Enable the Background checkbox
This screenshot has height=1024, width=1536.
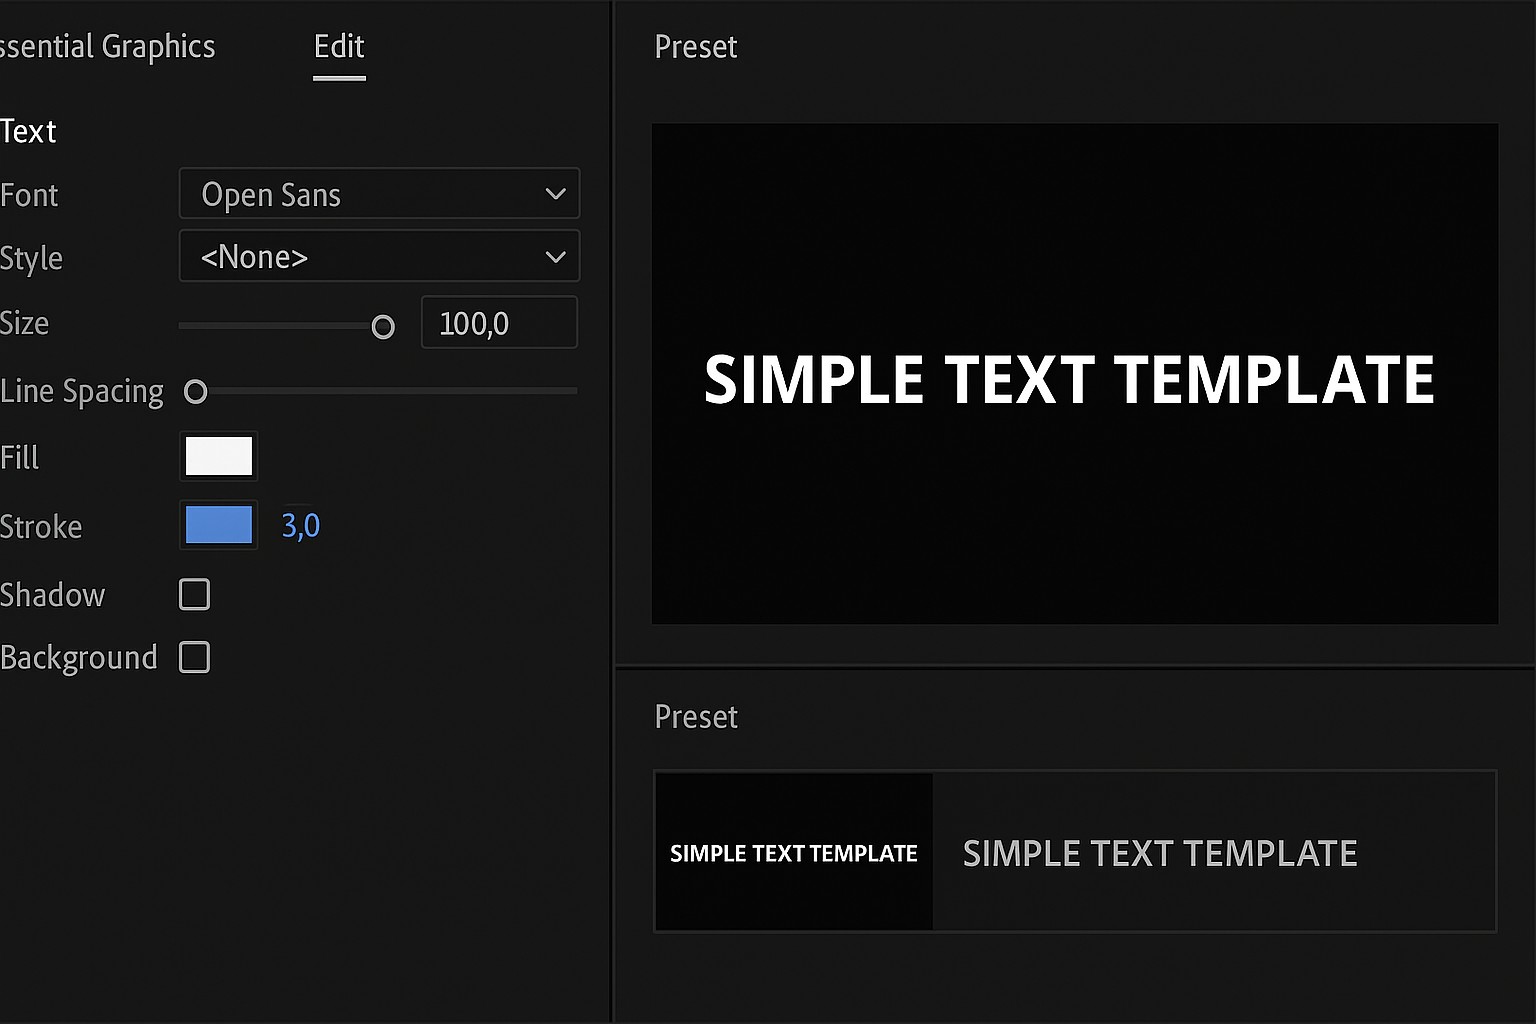point(194,657)
